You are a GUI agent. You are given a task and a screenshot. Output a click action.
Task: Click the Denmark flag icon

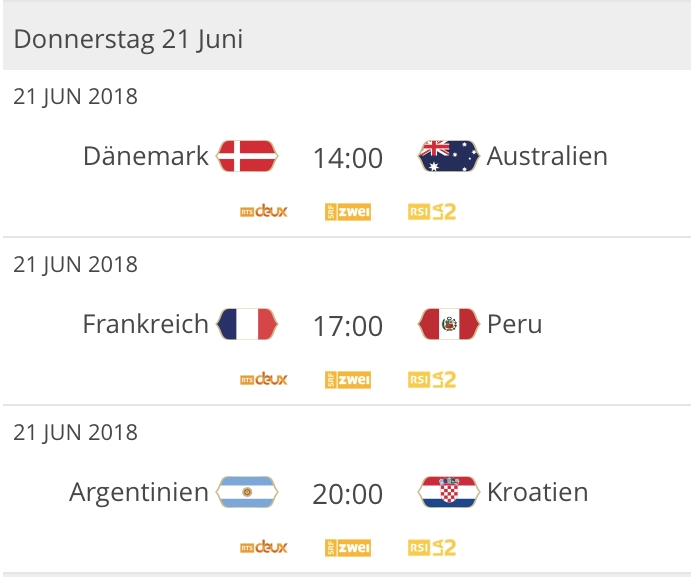click(x=247, y=156)
